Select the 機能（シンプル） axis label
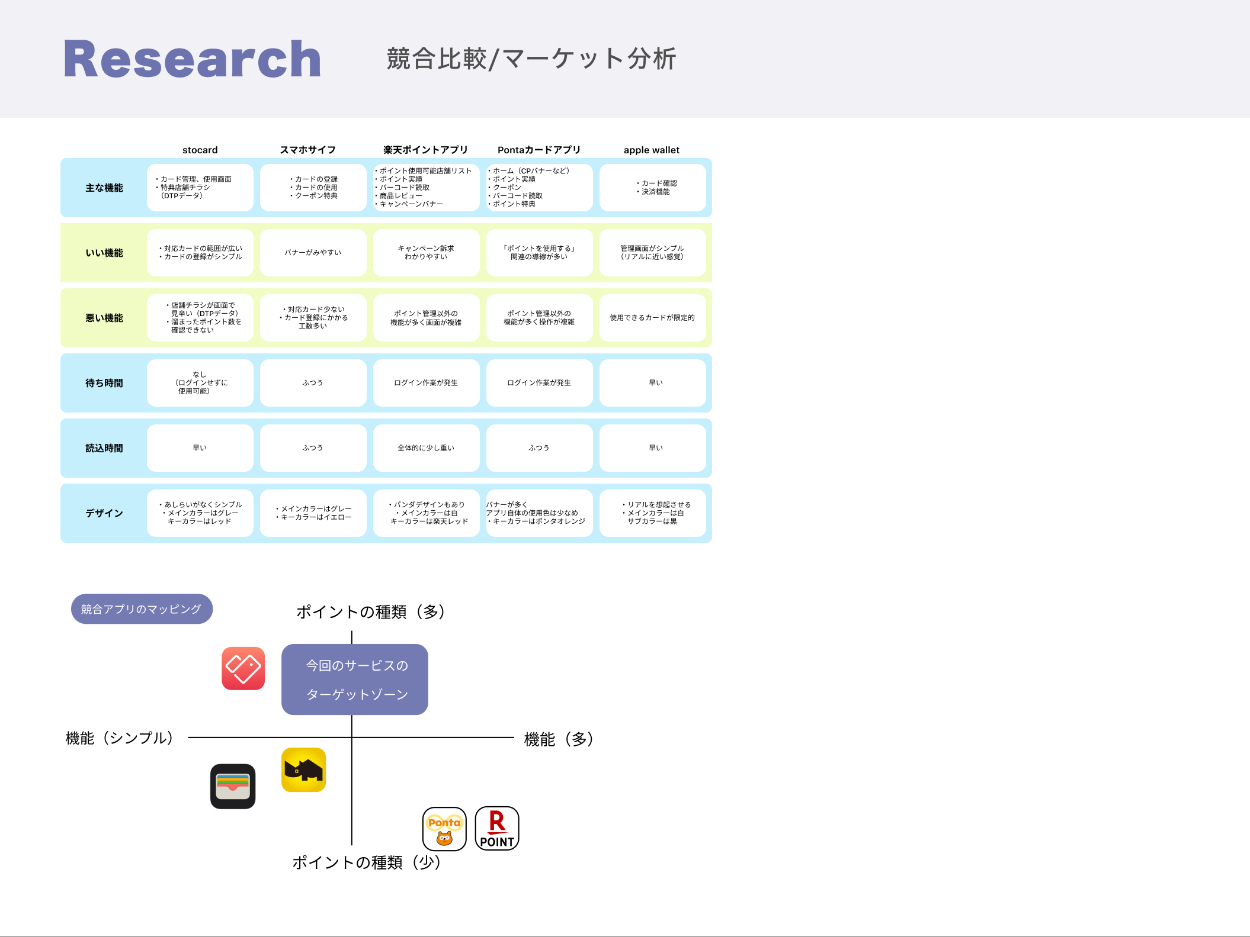Viewport: 1250px width, 937px height. click(x=120, y=738)
